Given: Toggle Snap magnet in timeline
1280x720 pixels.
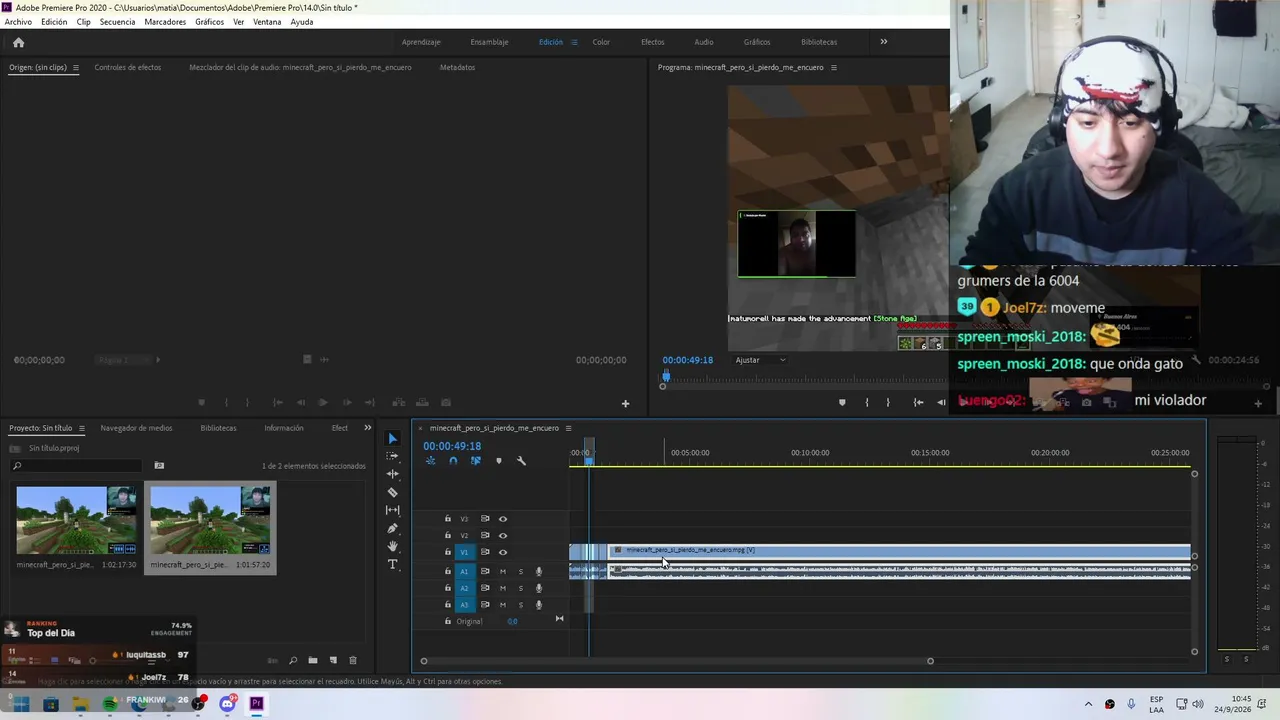Looking at the screenshot, I should [x=453, y=461].
